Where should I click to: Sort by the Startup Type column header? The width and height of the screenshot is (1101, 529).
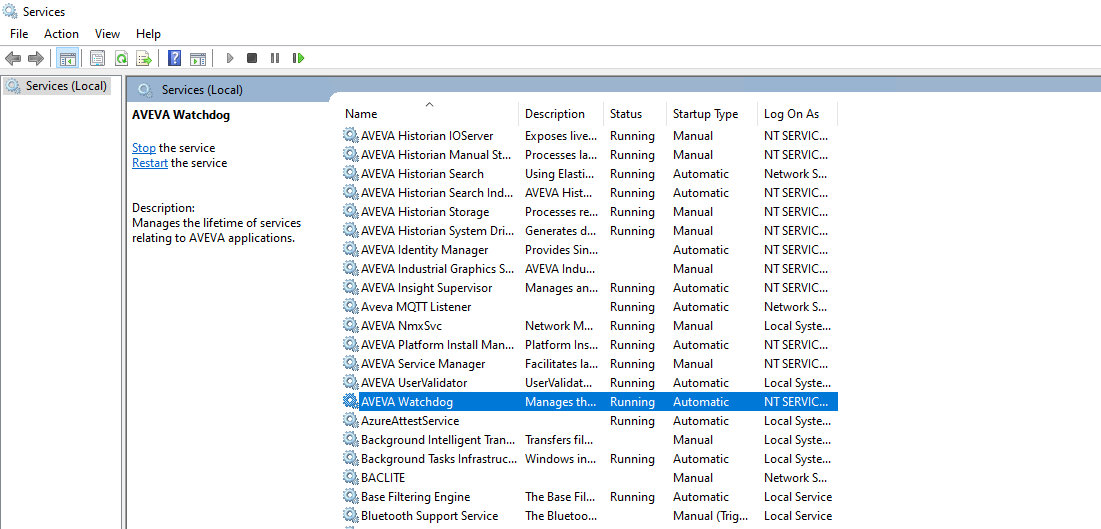coord(705,114)
